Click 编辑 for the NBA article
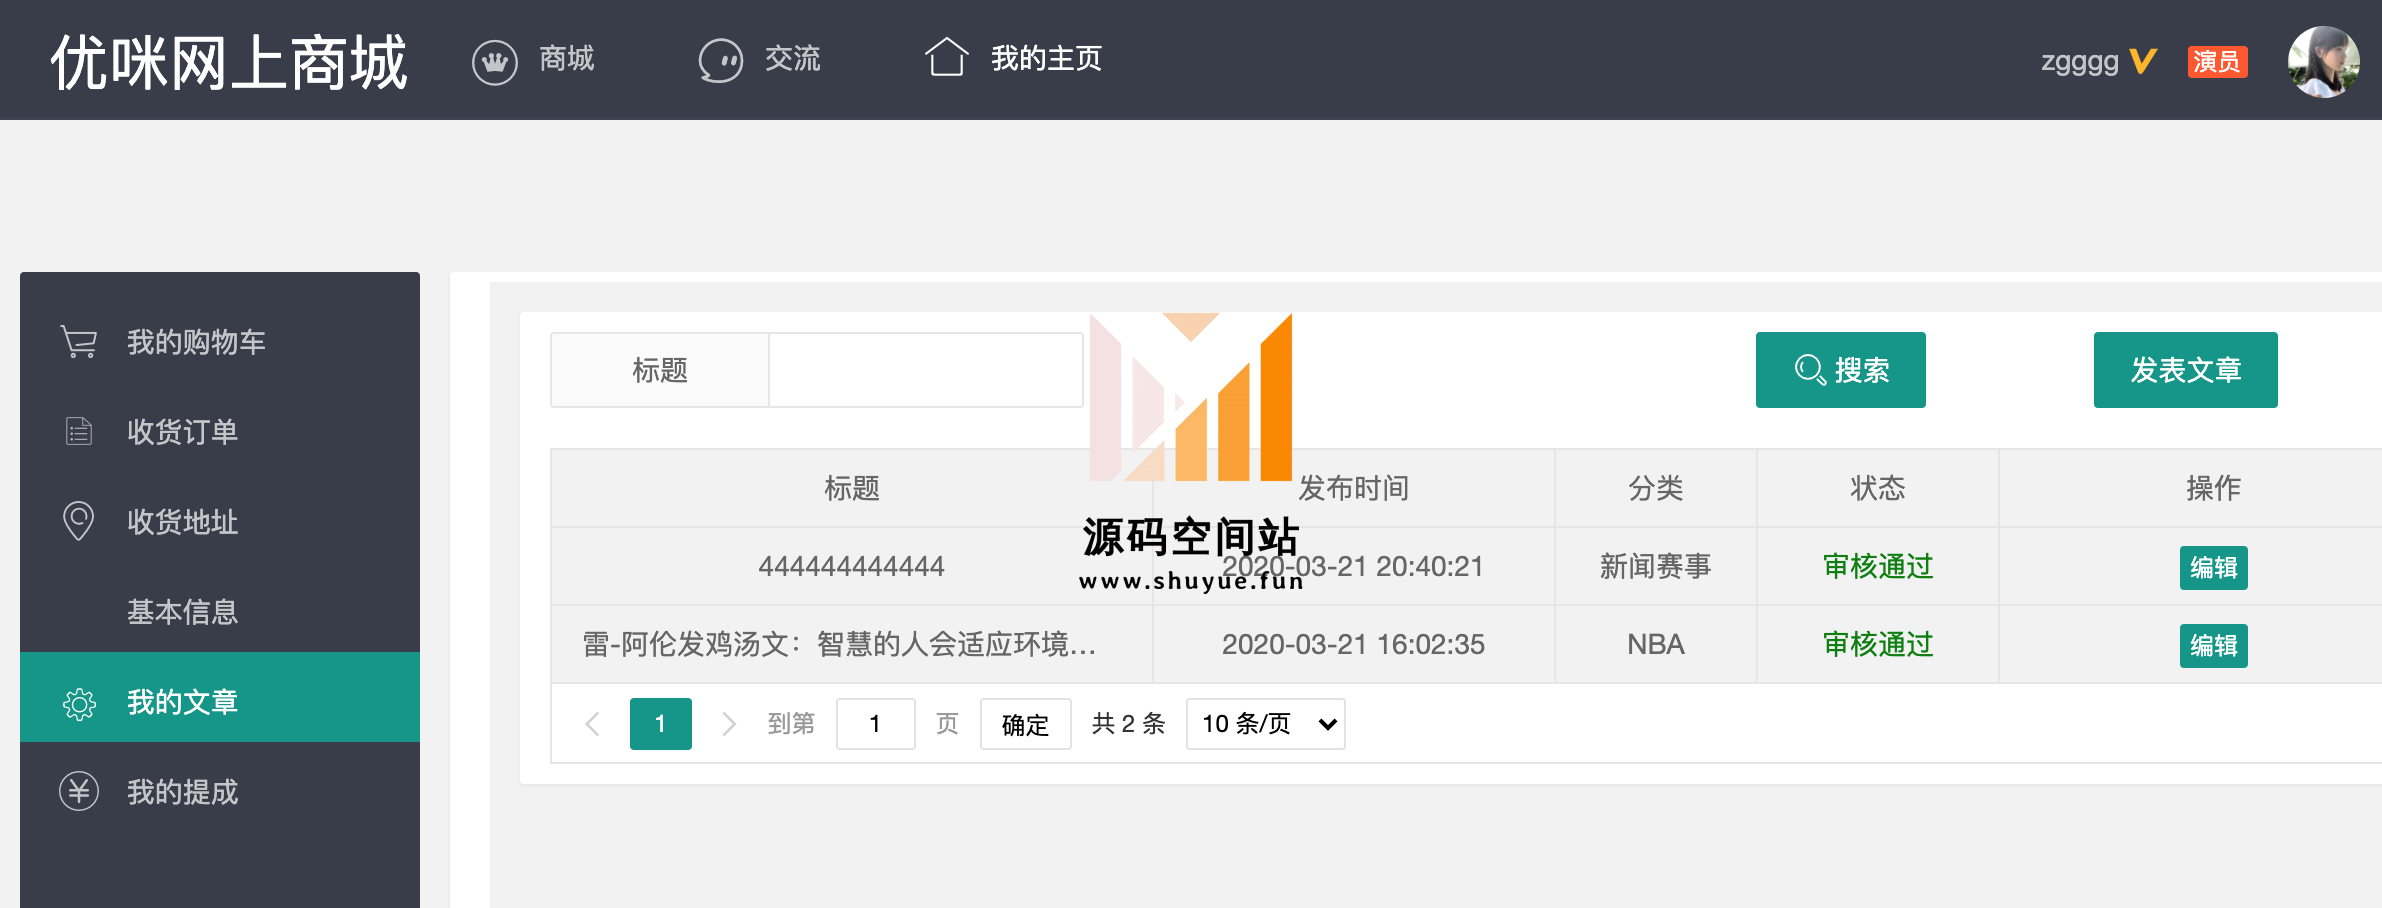The image size is (2382, 908). coord(2214,646)
